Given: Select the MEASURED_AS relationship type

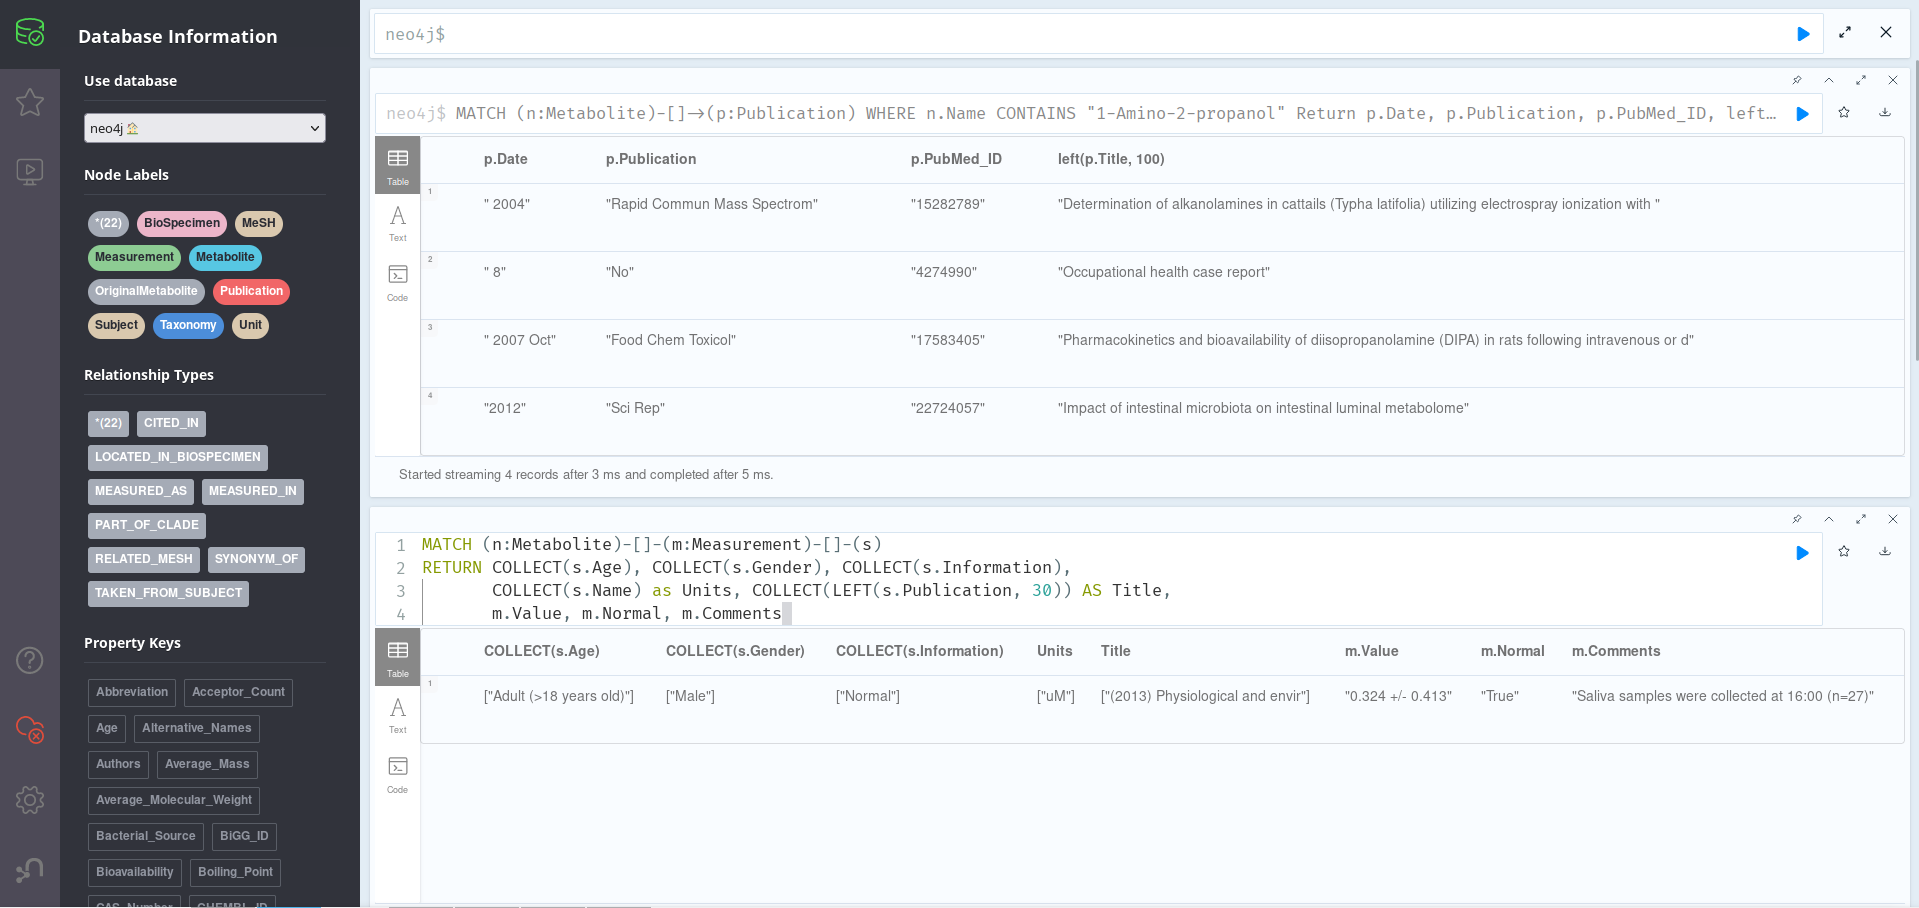Looking at the screenshot, I should pos(141,492).
